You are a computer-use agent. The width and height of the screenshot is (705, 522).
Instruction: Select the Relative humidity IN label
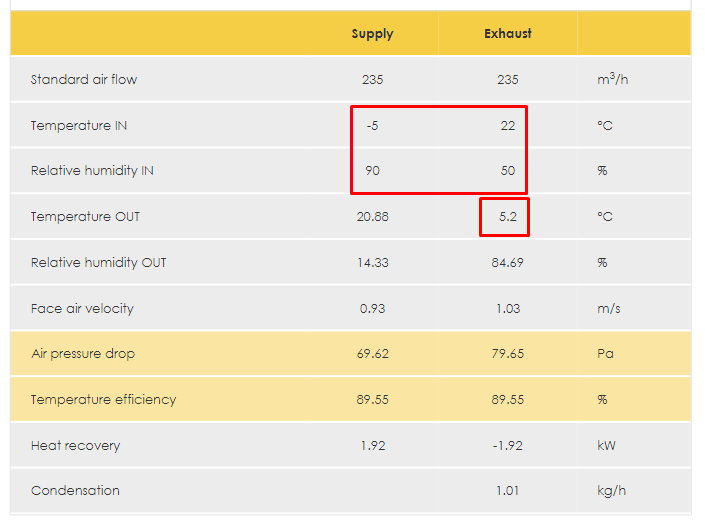(x=92, y=170)
